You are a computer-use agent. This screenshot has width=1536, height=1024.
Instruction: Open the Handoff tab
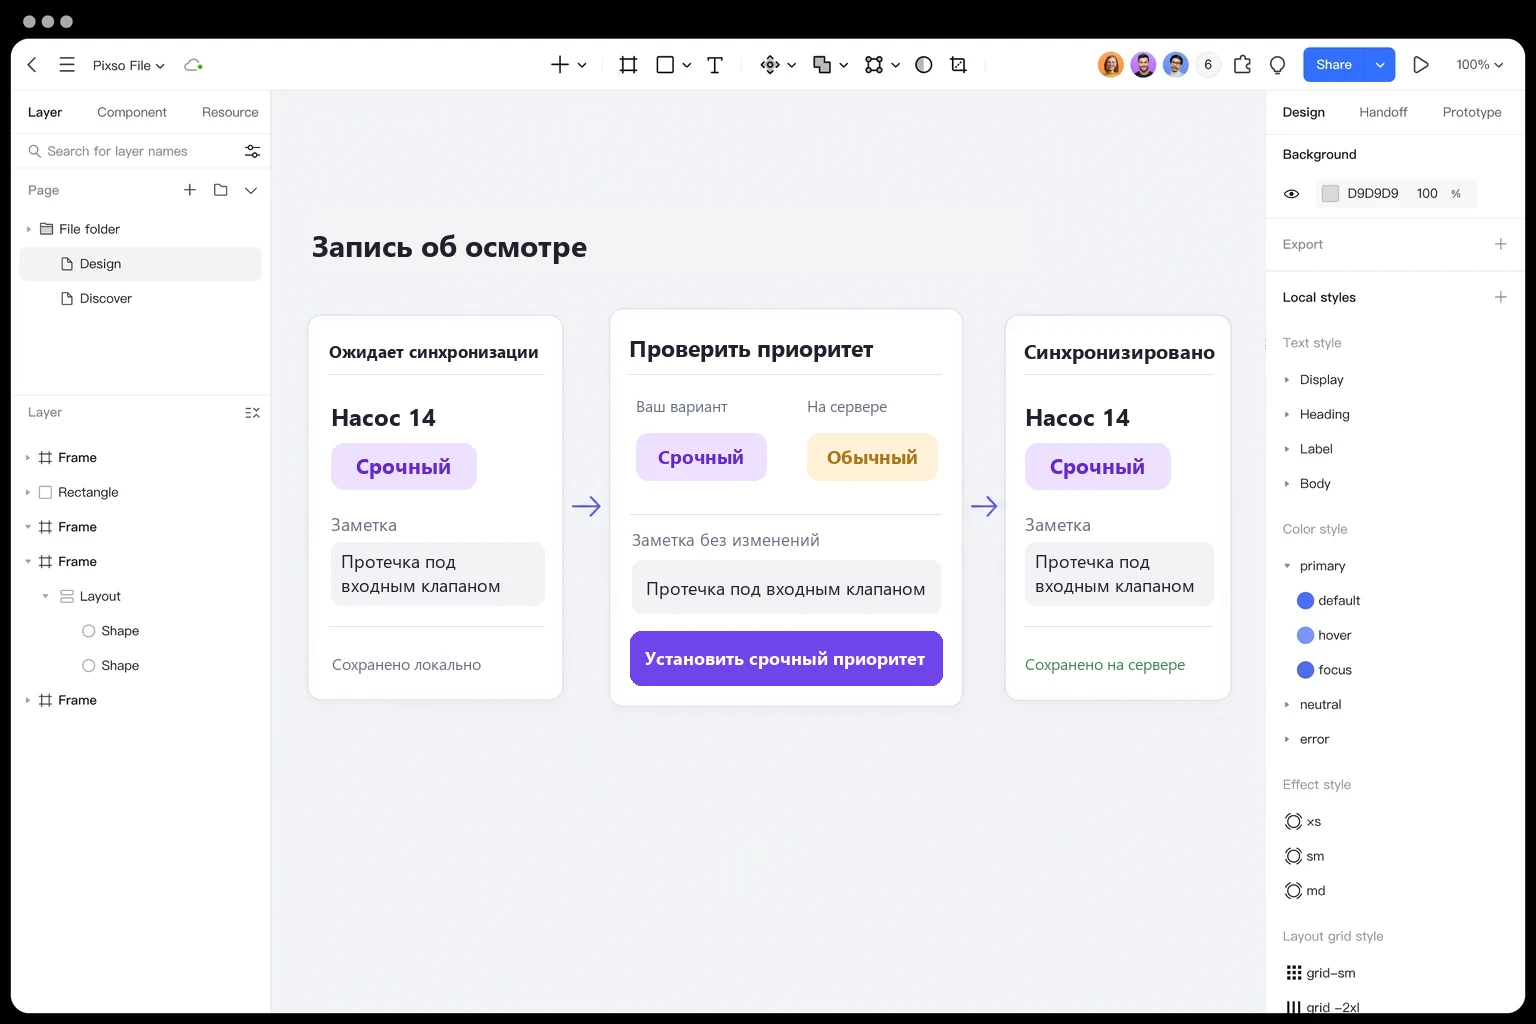(x=1383, y=112)
